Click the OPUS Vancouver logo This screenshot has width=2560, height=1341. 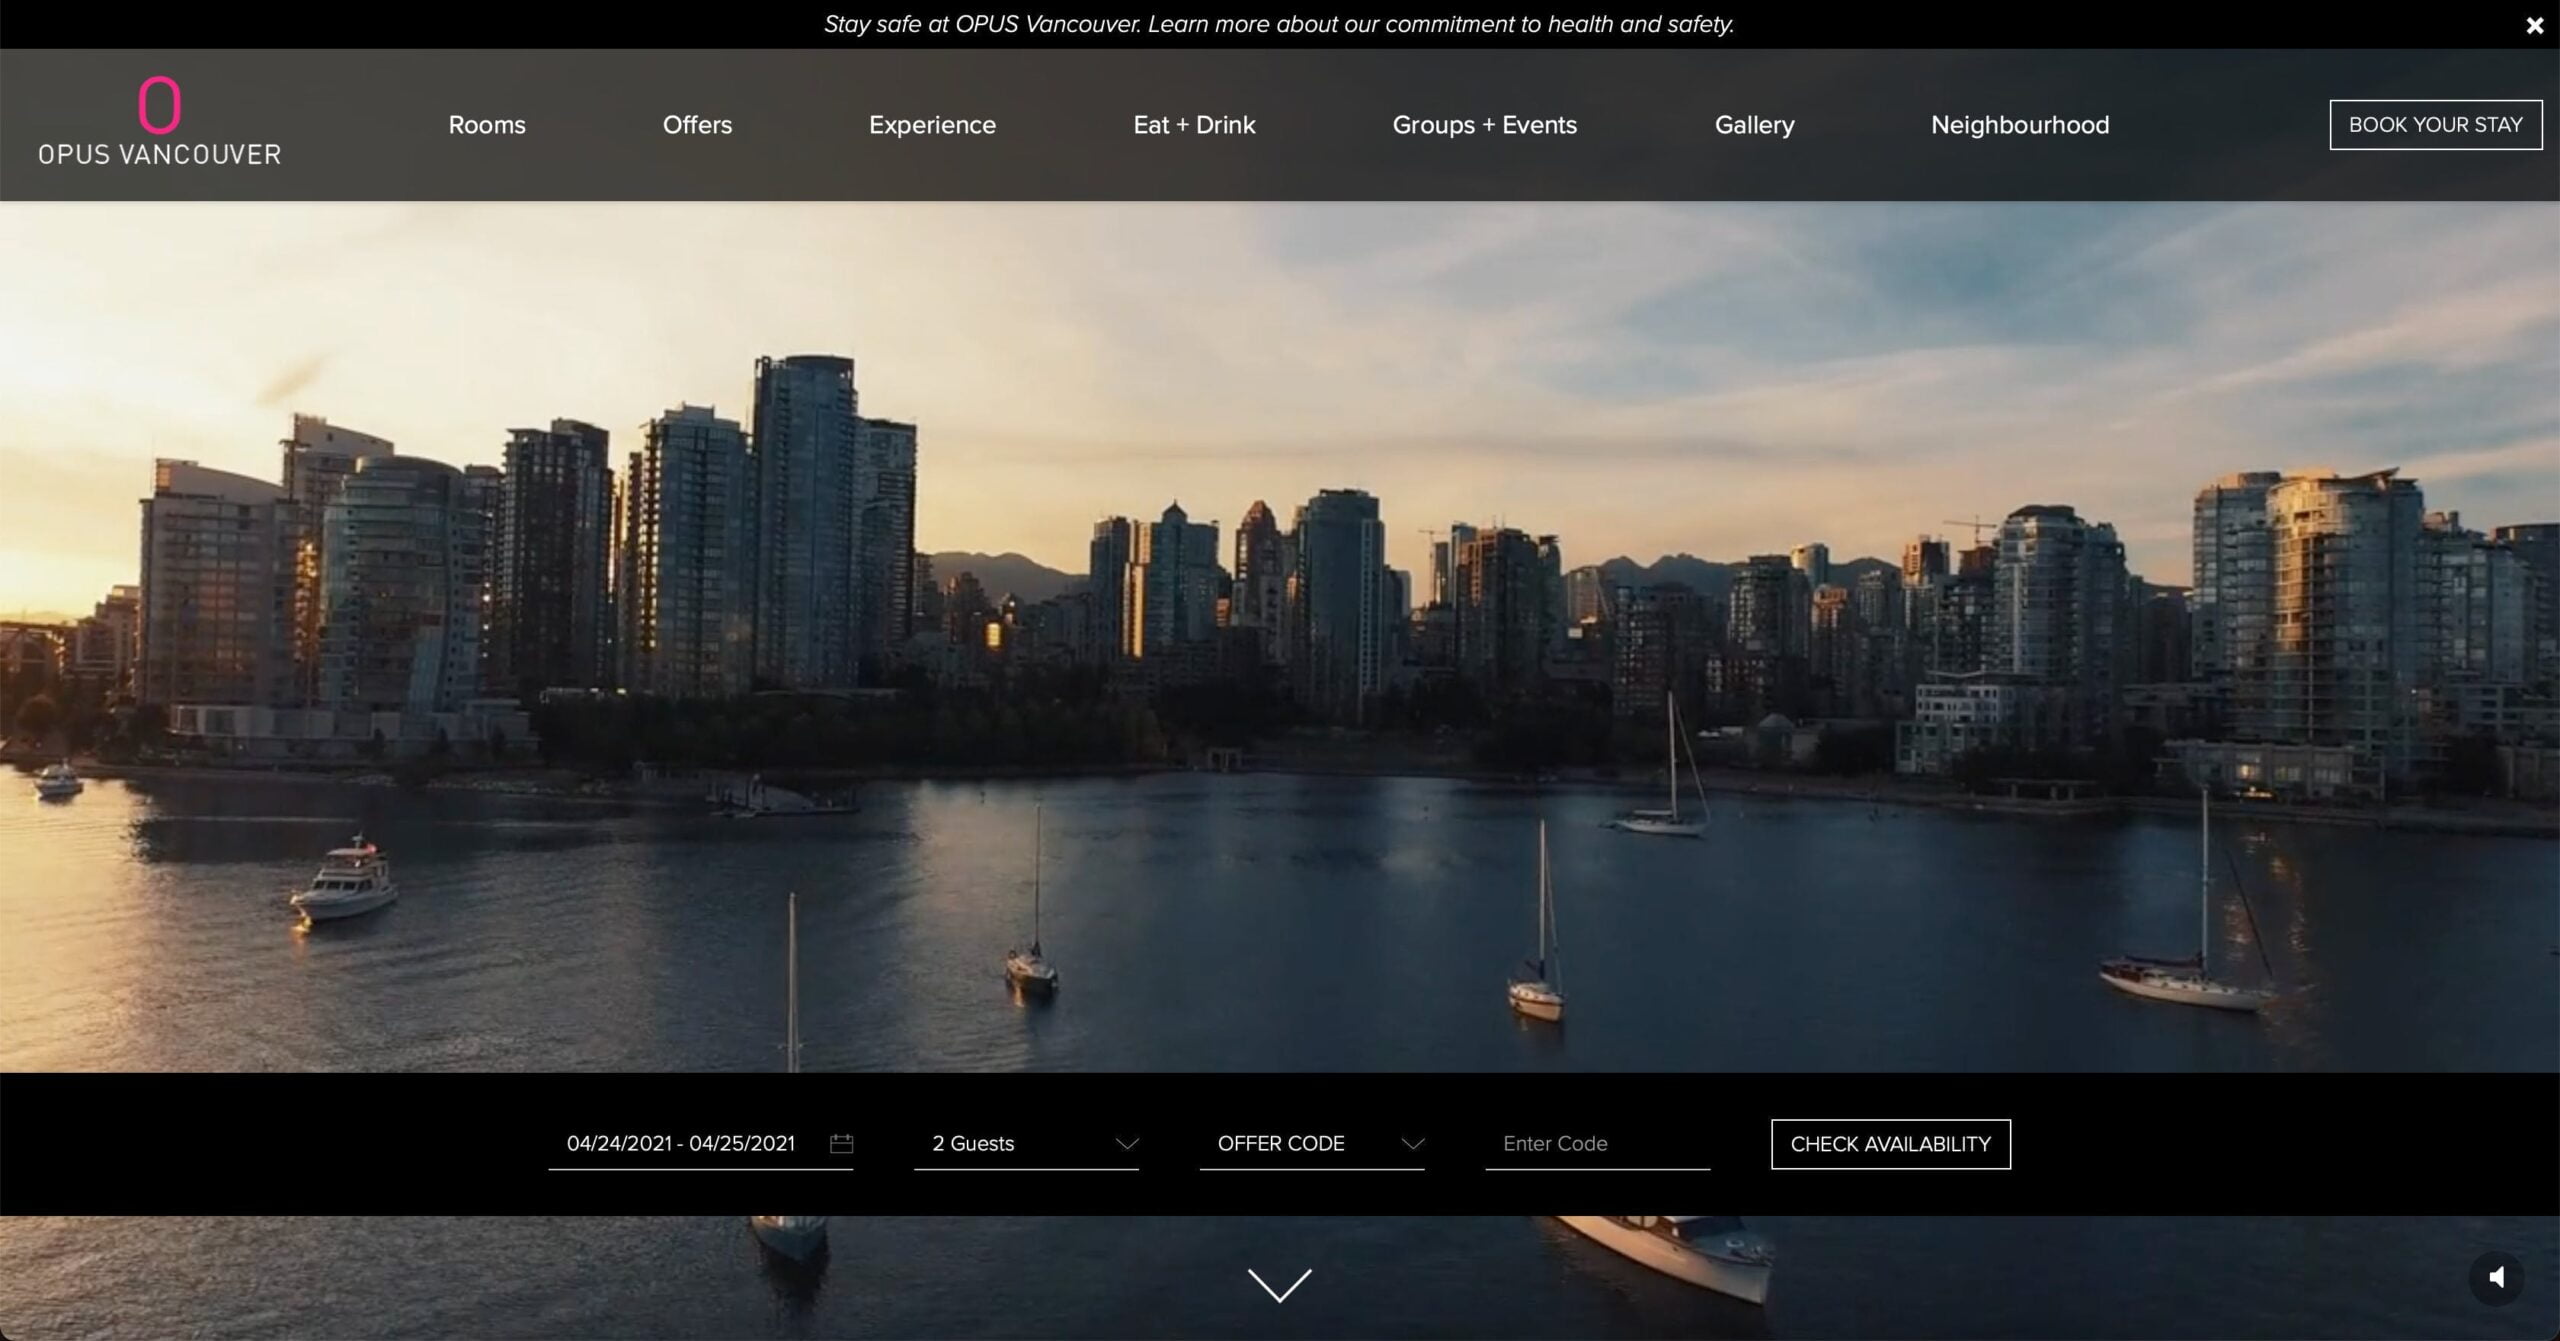click(x=160, y=121)
